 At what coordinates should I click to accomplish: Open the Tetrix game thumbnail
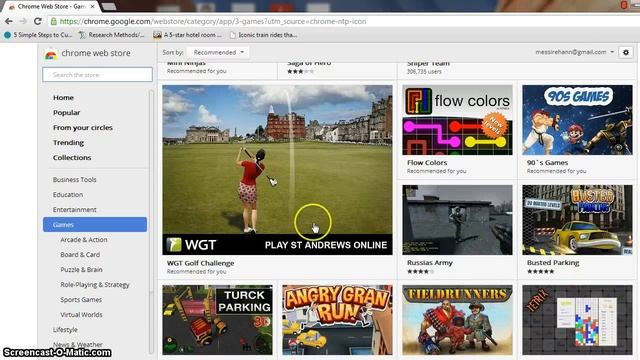click(x=577, y=320)
